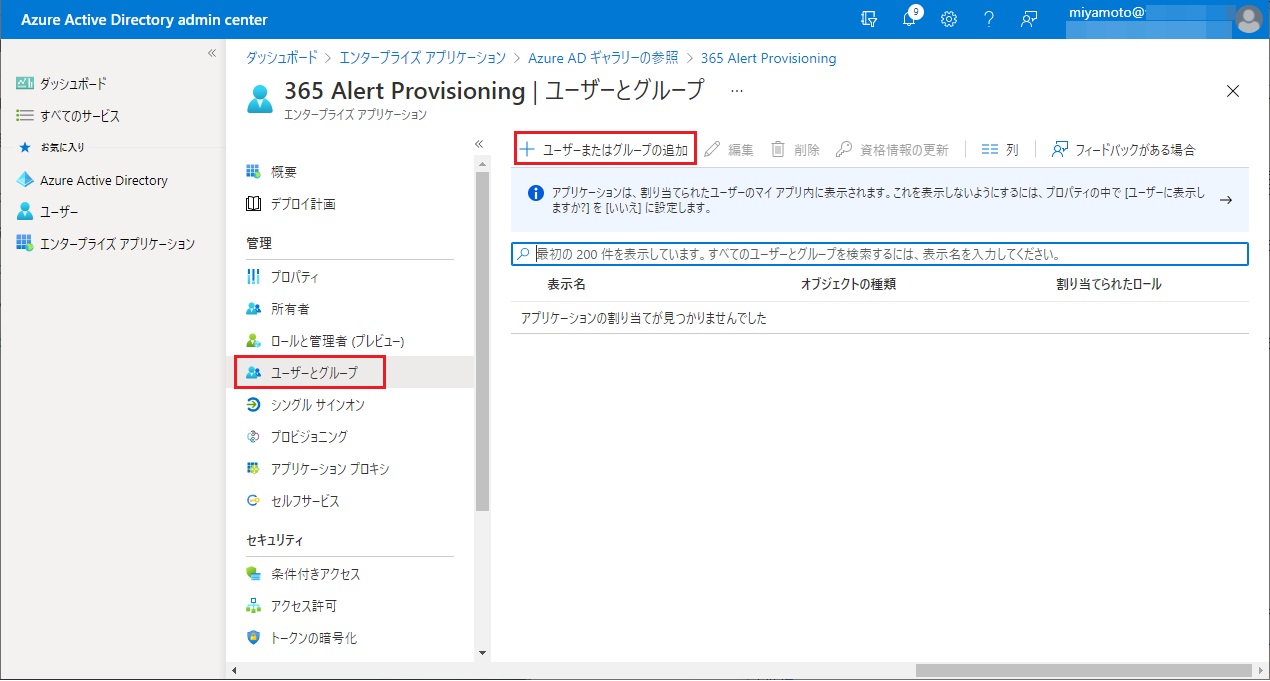Collapse the left portal sidebar
This screenshot has width=1270, height=681.
tap(211, 53)
